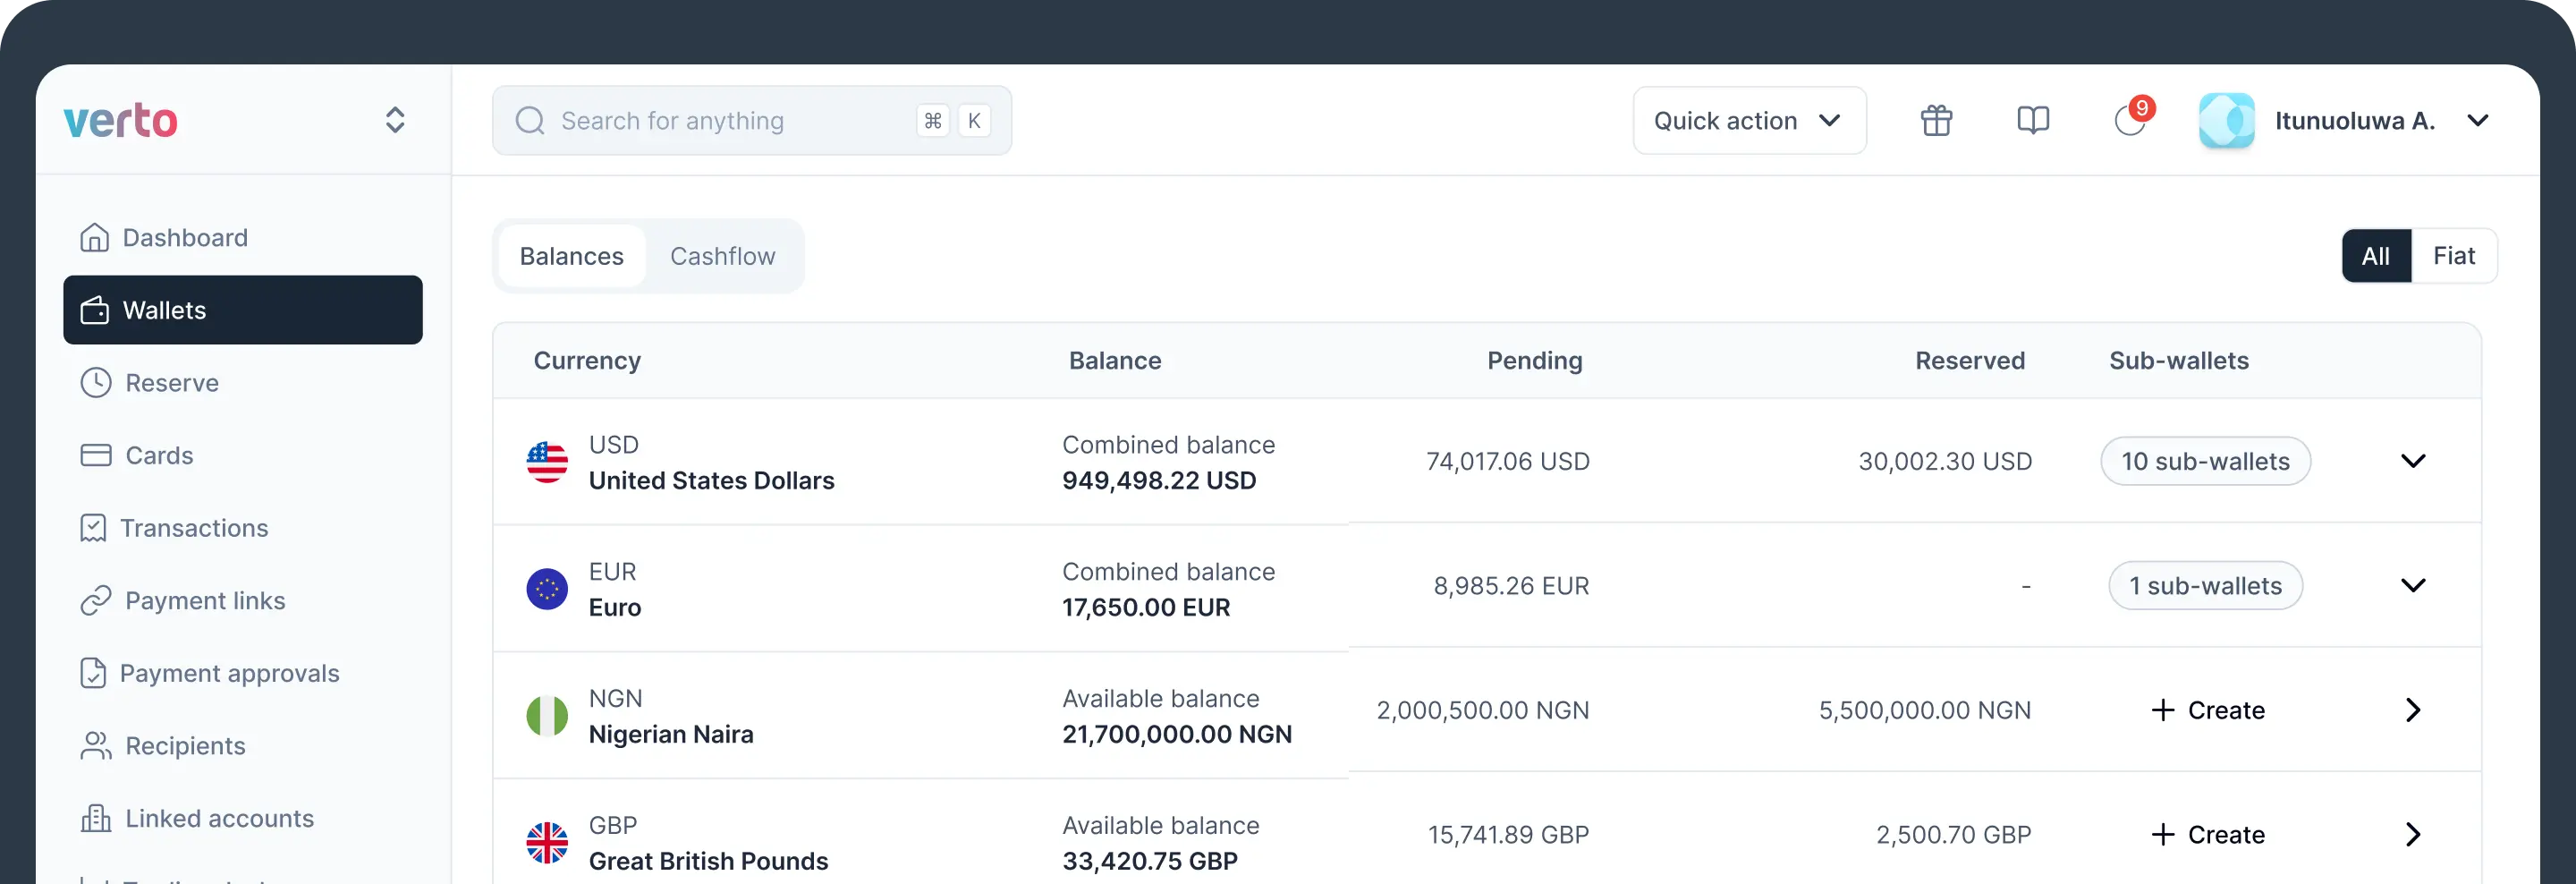Screen dimensions: 2576x884
Task: Click the Reserve clock icon
Action: coord(95,383)
